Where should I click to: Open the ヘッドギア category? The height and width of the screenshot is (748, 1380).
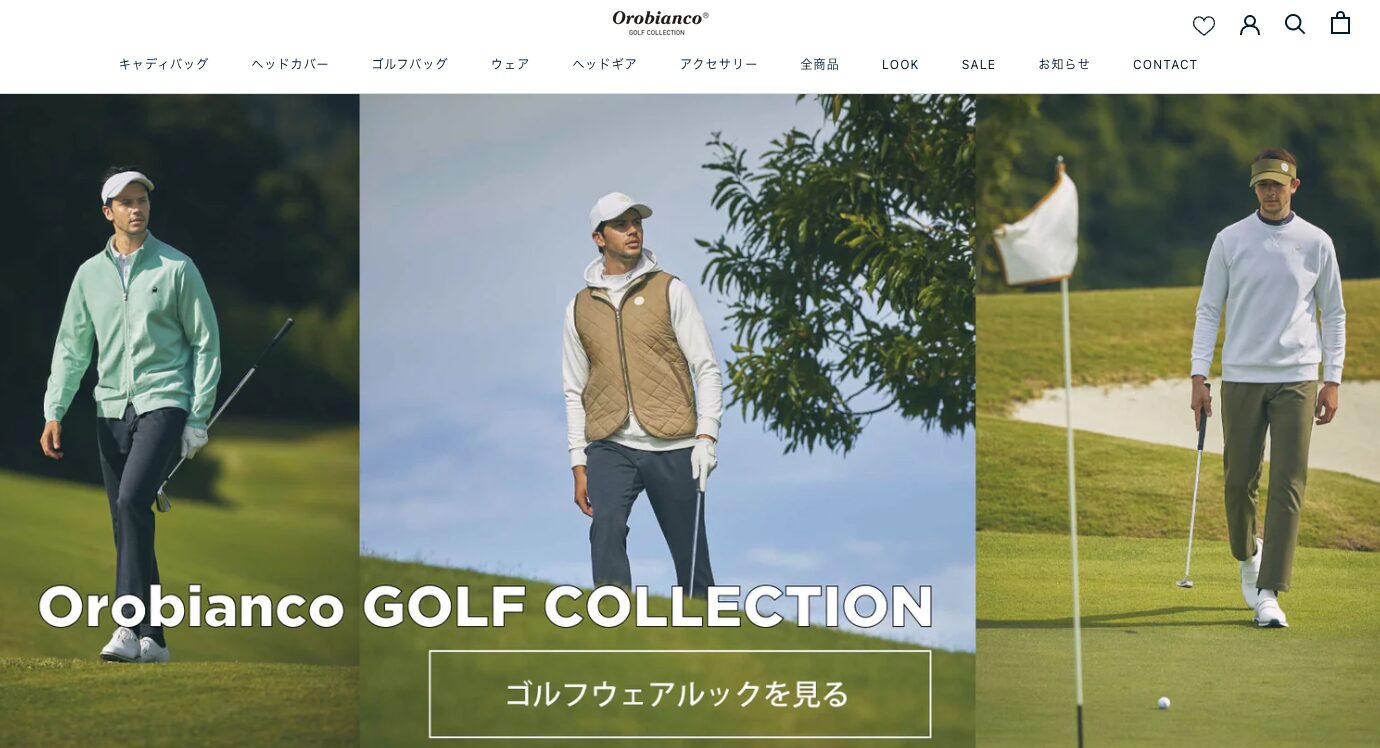[605, 64]
